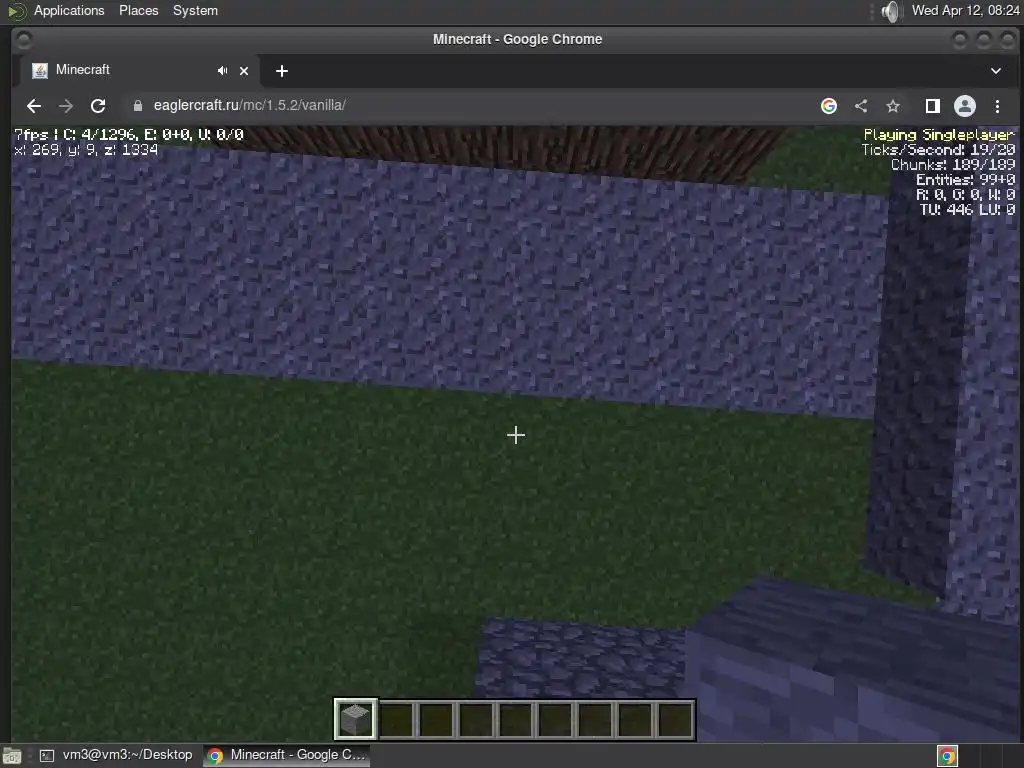Open the System menu
Screen dimensions: 1024x768
(195, 10)
